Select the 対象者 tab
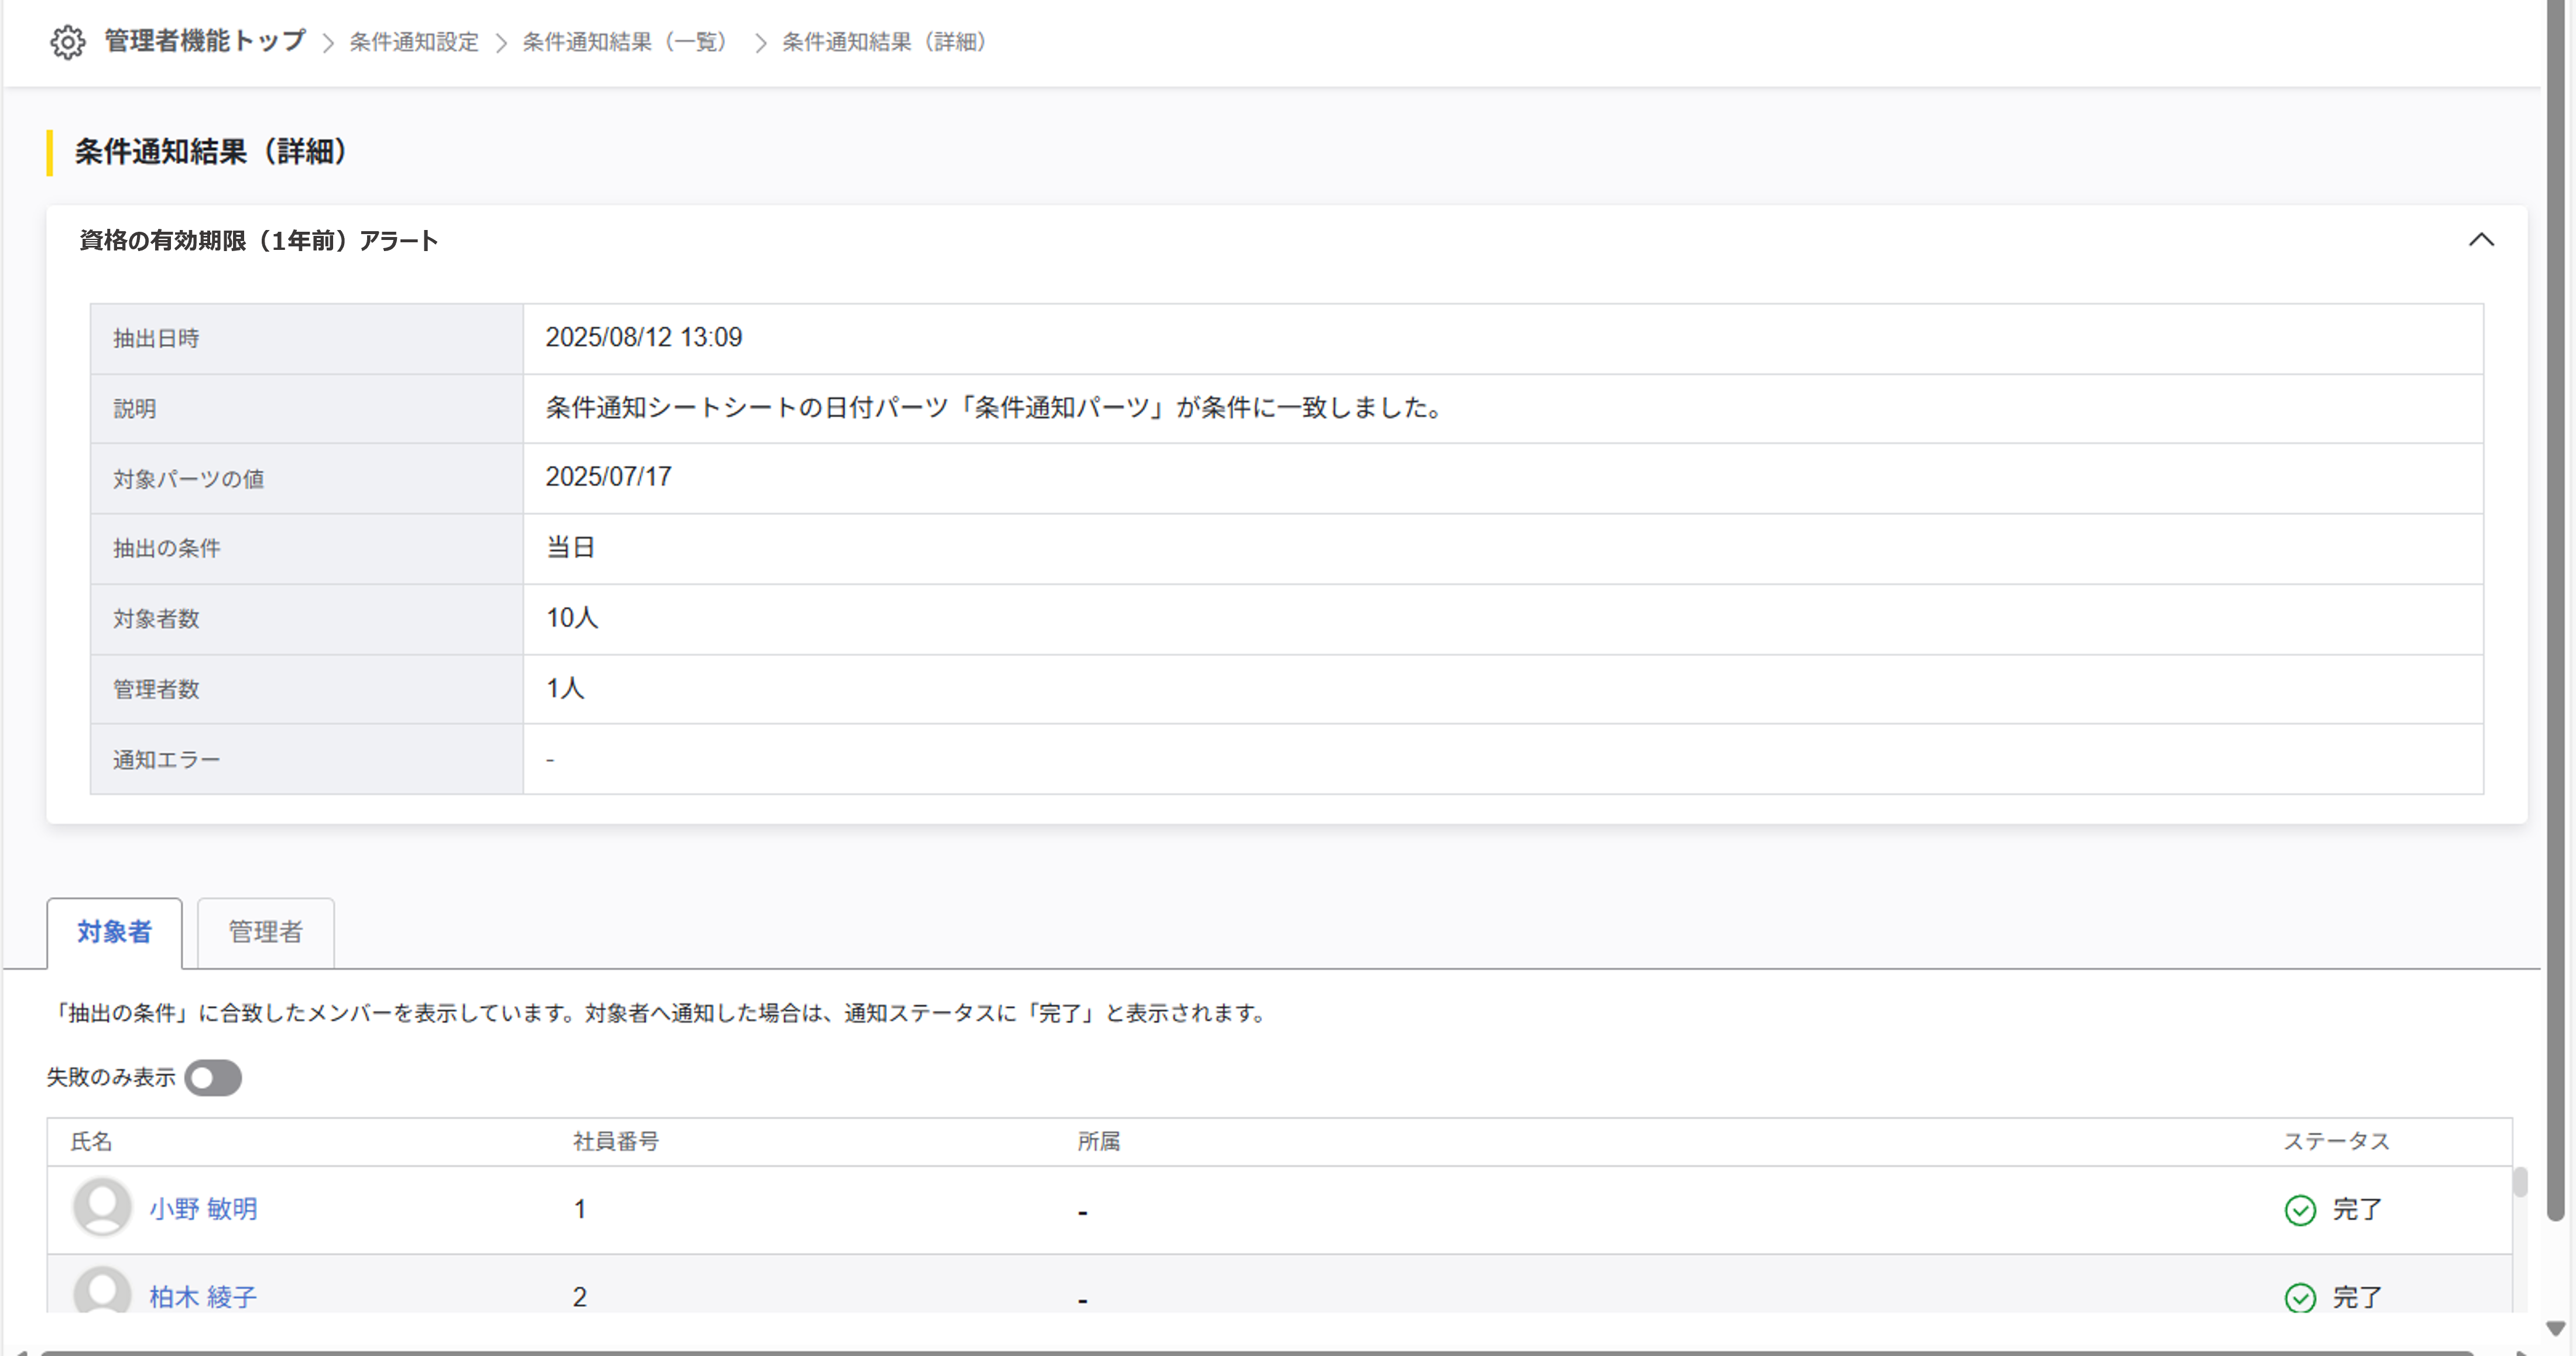The image size is (2576, 1356). point(113,932)
